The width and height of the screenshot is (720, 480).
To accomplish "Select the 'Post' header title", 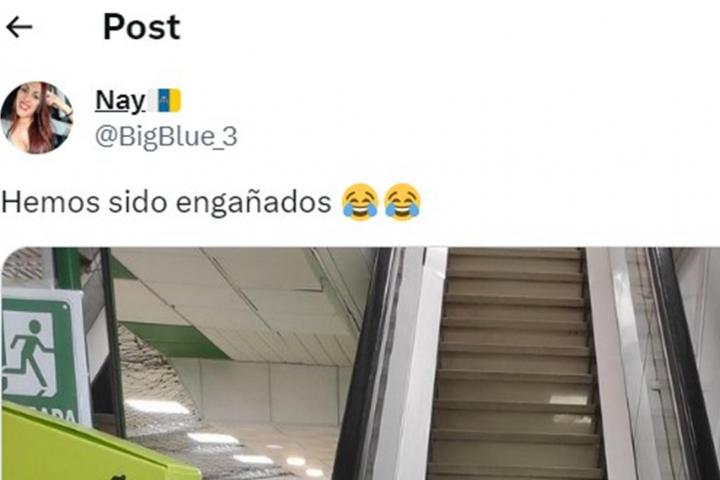I will point(141,27).
